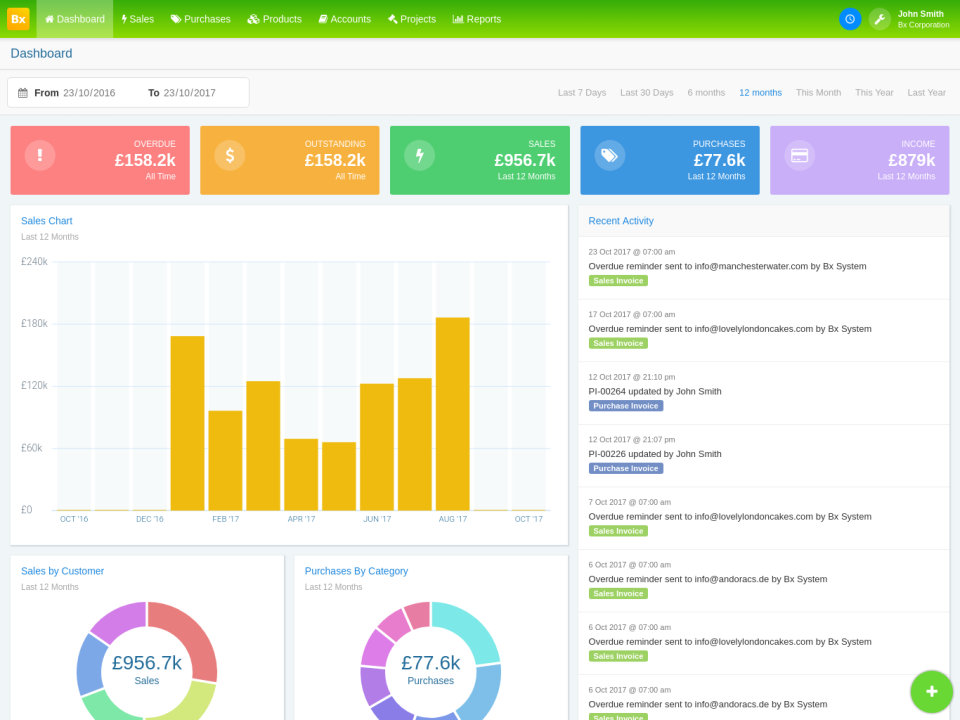Image resolution: width=960 pixels, height=720 pixels.
Task: Open settings using the wrench icon
Action: [x=878, y=18]
